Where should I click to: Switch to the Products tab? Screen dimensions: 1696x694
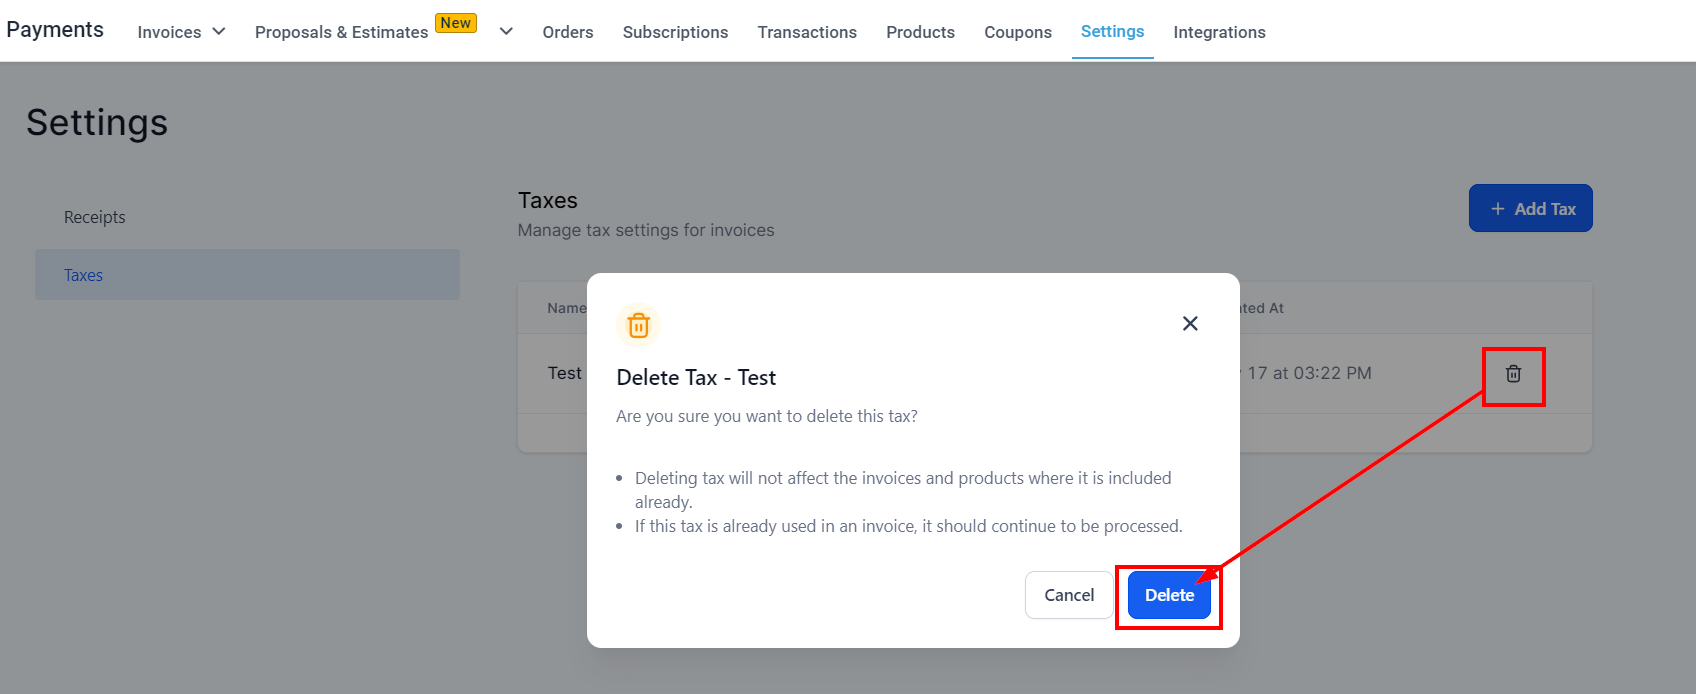point(920,32)
